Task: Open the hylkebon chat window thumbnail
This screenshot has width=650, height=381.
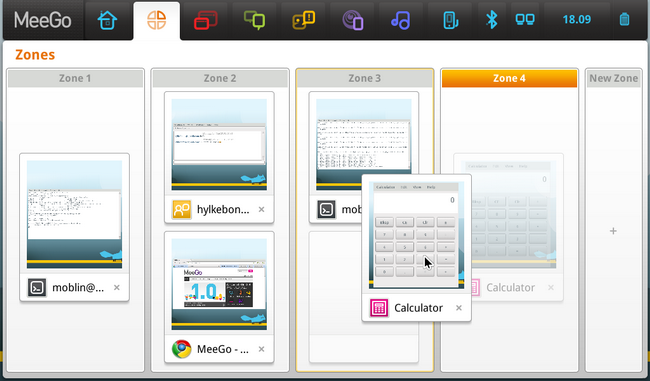Action: (x=219, y=144)
